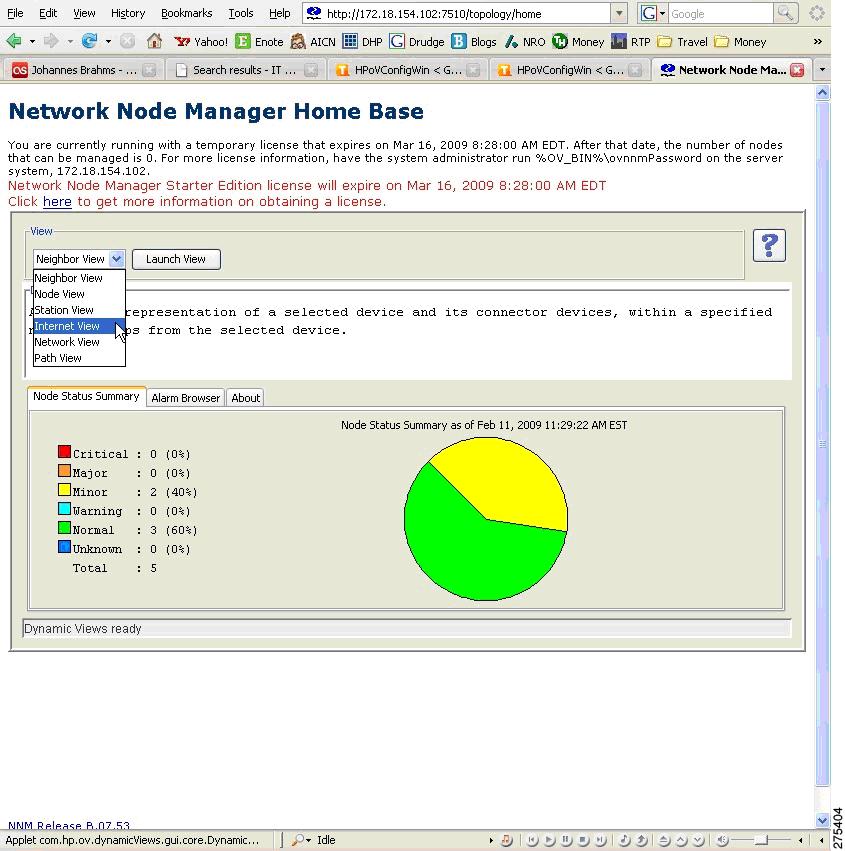
Task: Open the NRO bookmark
Action: pos(525,42)
